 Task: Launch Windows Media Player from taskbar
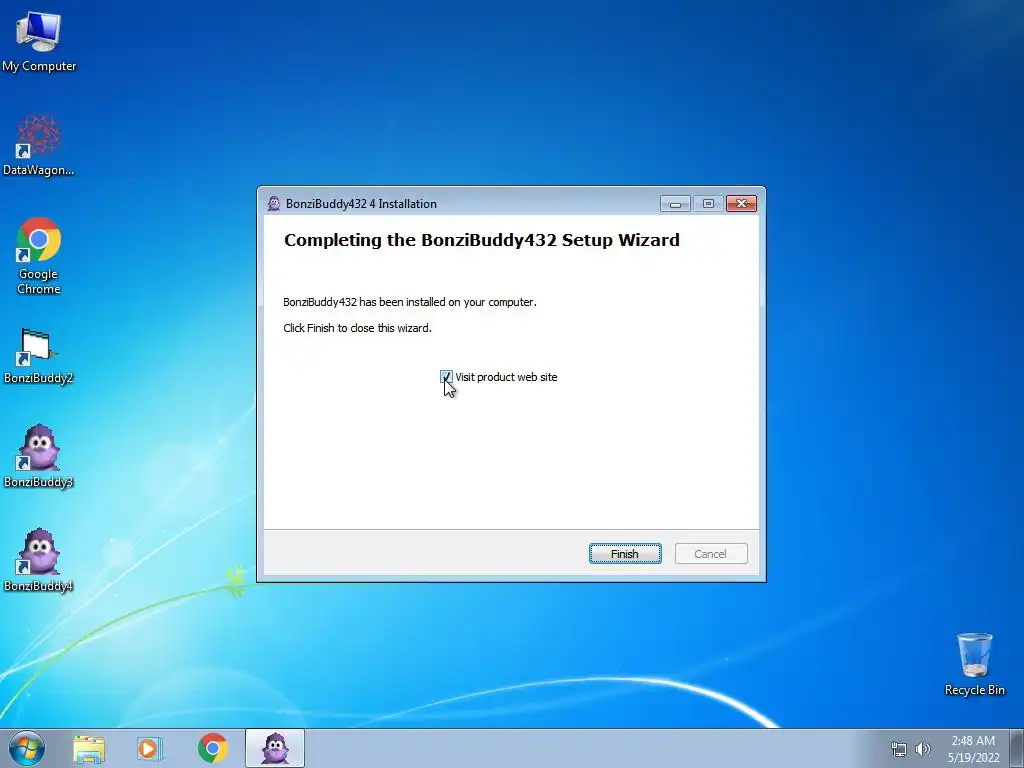(150, 748)
